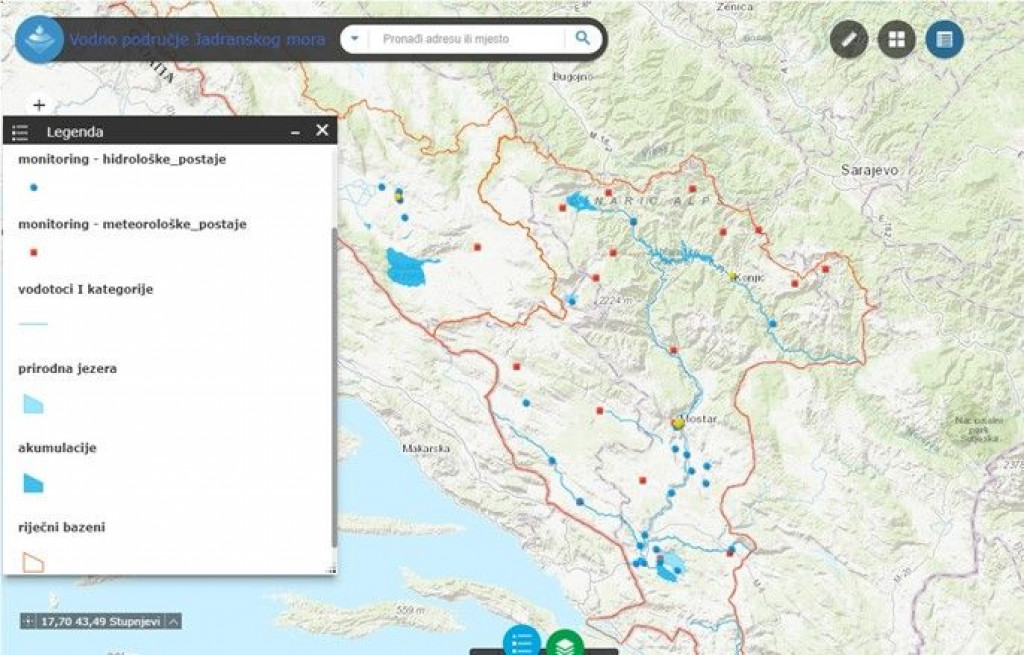Click the list icon in Legenda header

[x=17, y=130]
